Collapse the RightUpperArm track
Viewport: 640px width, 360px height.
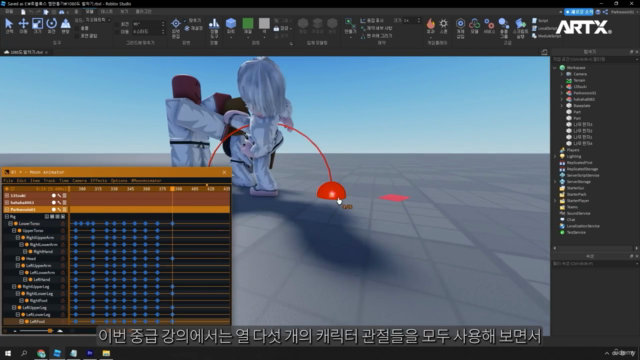pyautogui.click(x=18, y=238)
